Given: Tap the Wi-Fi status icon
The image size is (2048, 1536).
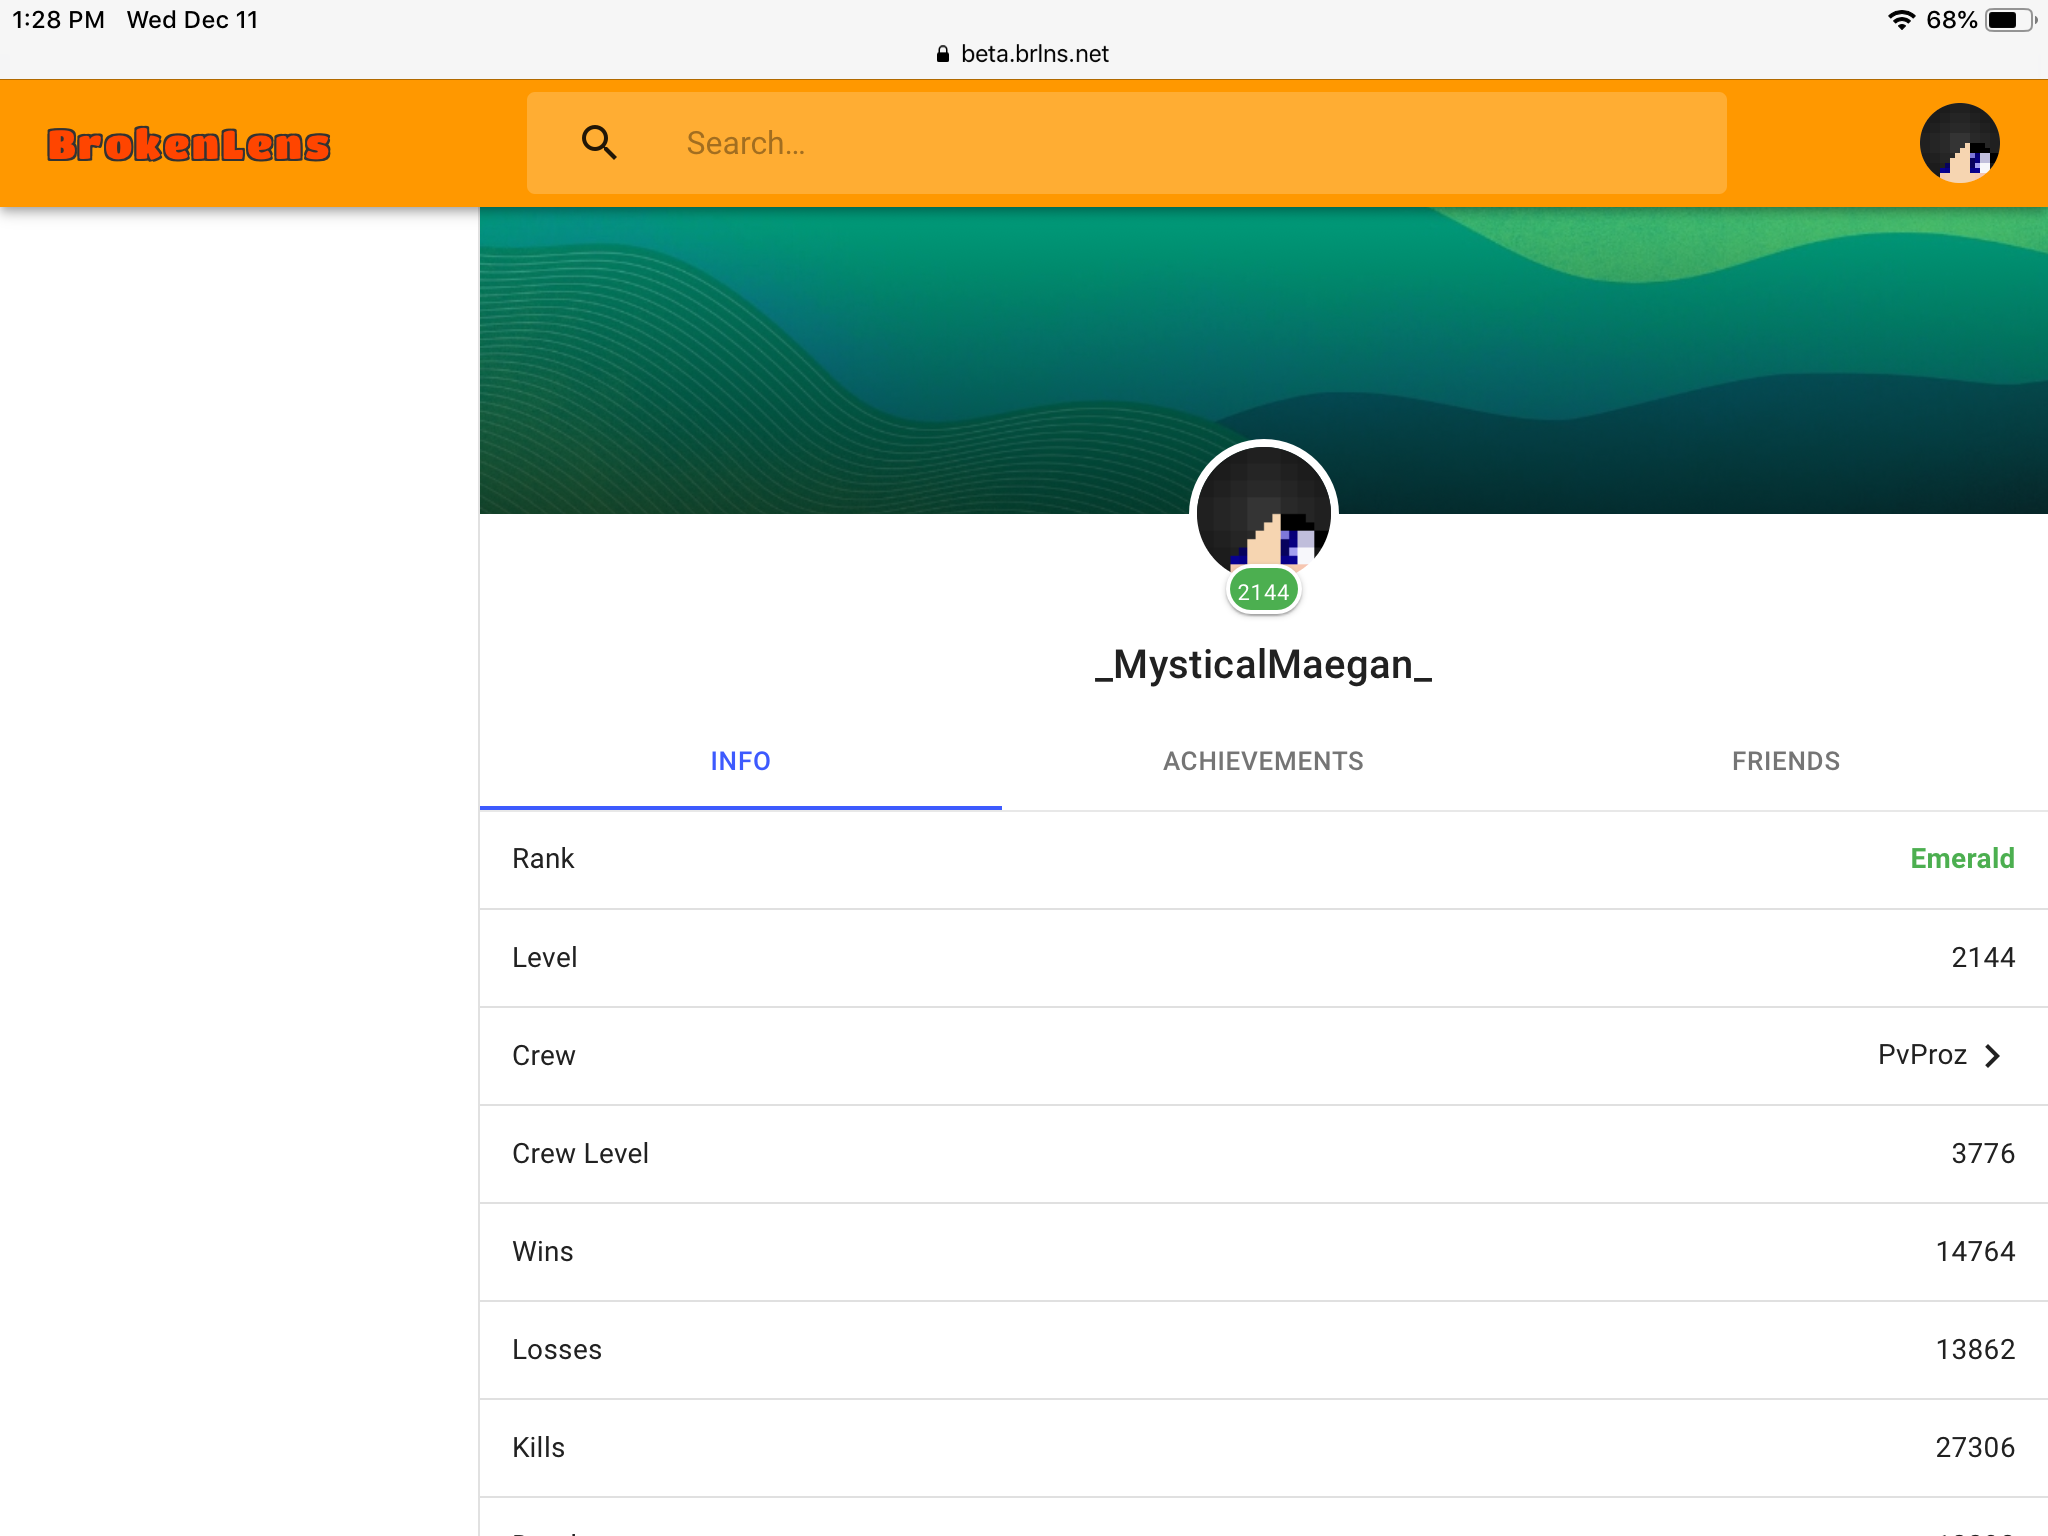Looking at the screenshot, I should coord(1900,20).
